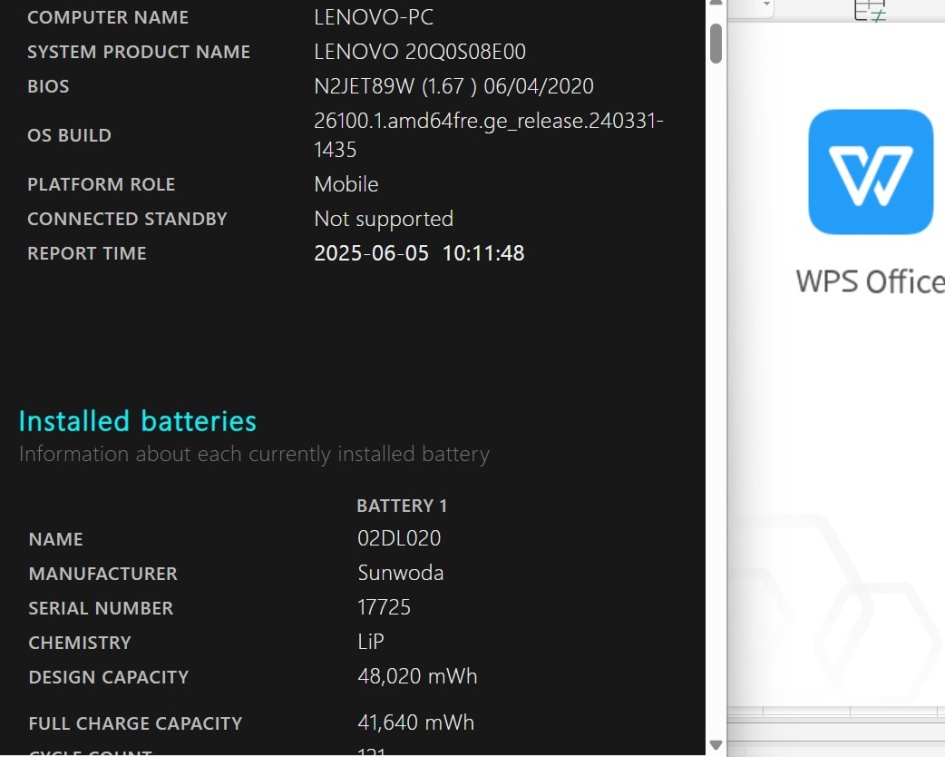This screenshot has width=945, height=757.
Task: Click the 'FULL CHARGE CAPACITY' row label
Action: [x=135, y=723]
